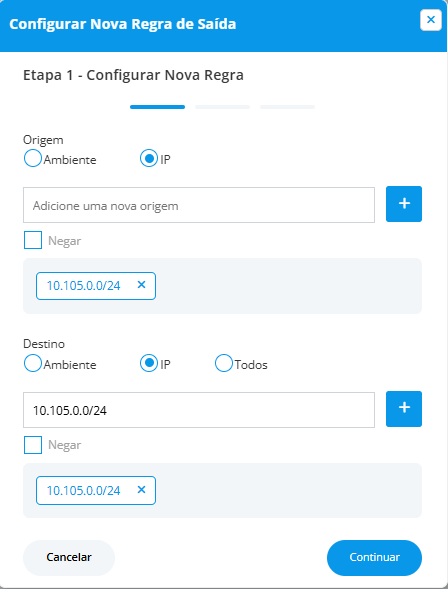Click the plus button to add destino
This screenshot has width=448, height=589.
[404, 409]
